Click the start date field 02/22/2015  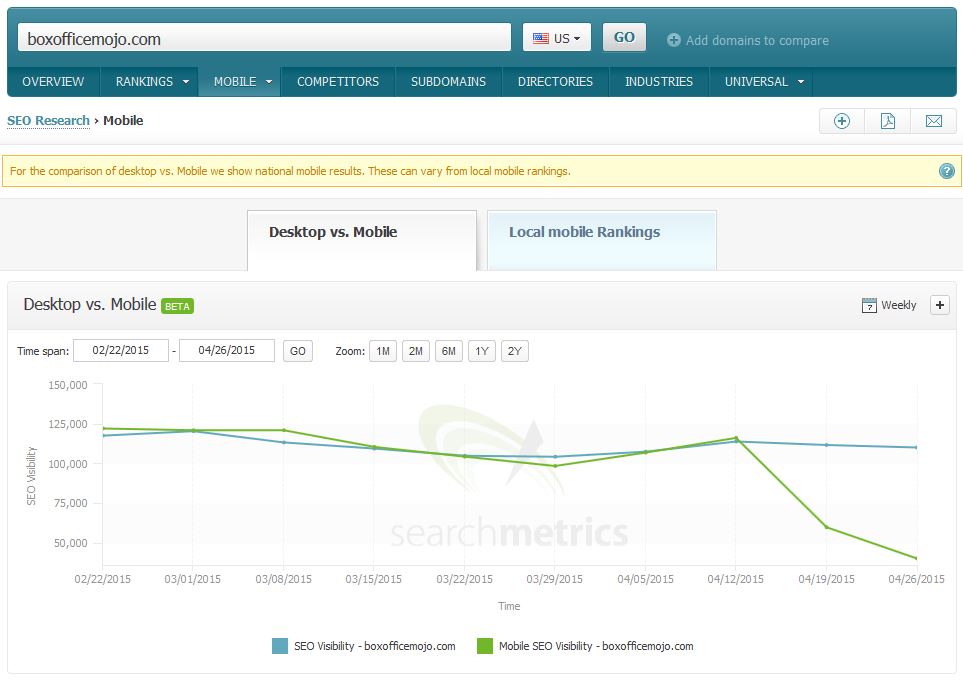pos(121,351)
